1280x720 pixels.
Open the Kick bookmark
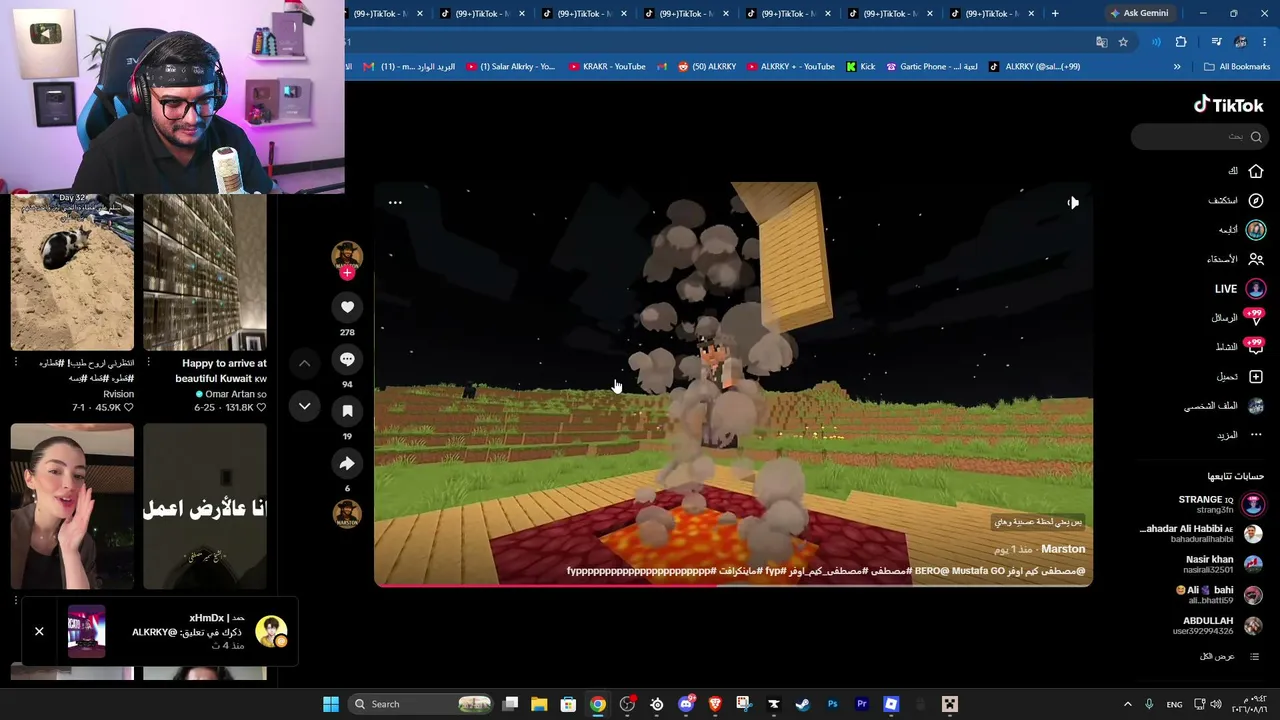pyautogui.click(x=860, y=67)
